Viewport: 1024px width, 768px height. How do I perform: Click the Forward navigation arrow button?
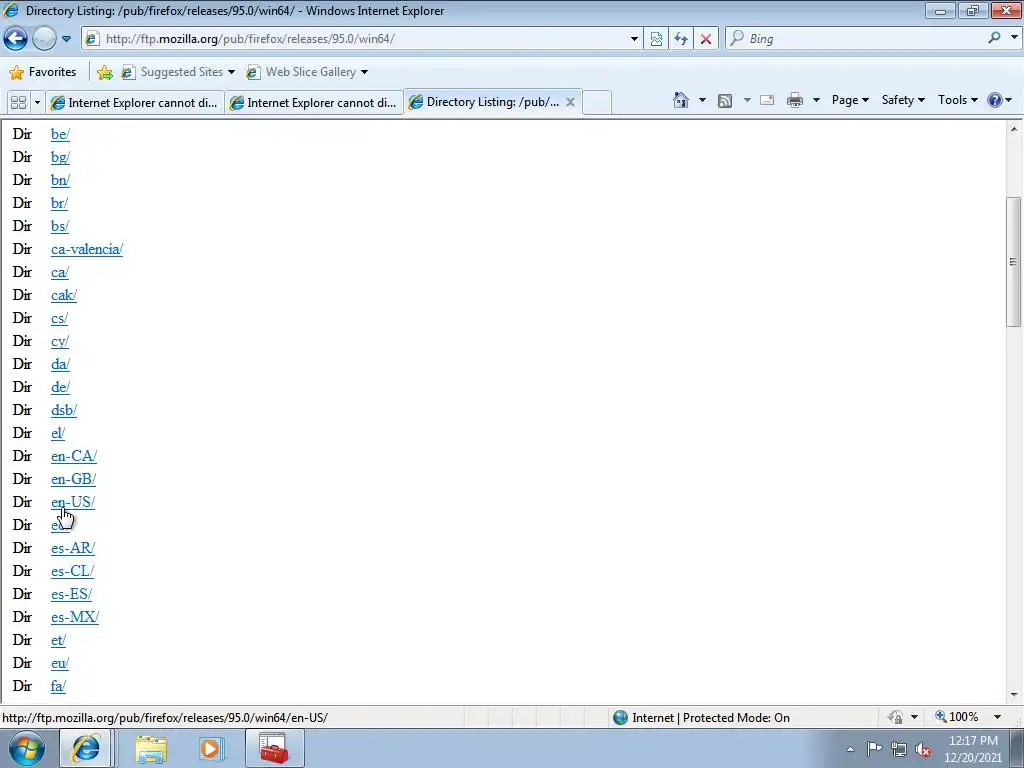pos(44,39)
